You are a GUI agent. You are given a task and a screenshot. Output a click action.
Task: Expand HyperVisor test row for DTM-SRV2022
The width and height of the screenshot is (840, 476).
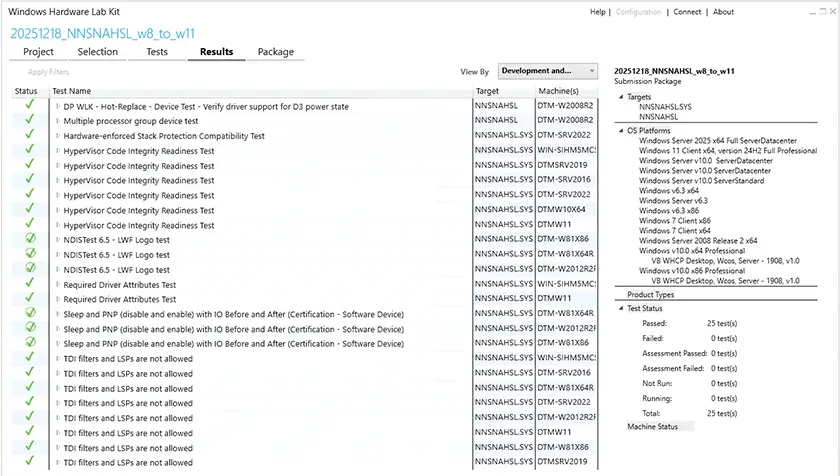click(58, 195)
